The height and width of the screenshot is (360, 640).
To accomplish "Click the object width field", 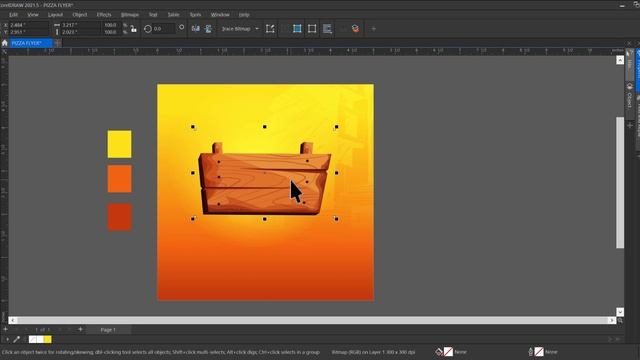I will point(80,25).
